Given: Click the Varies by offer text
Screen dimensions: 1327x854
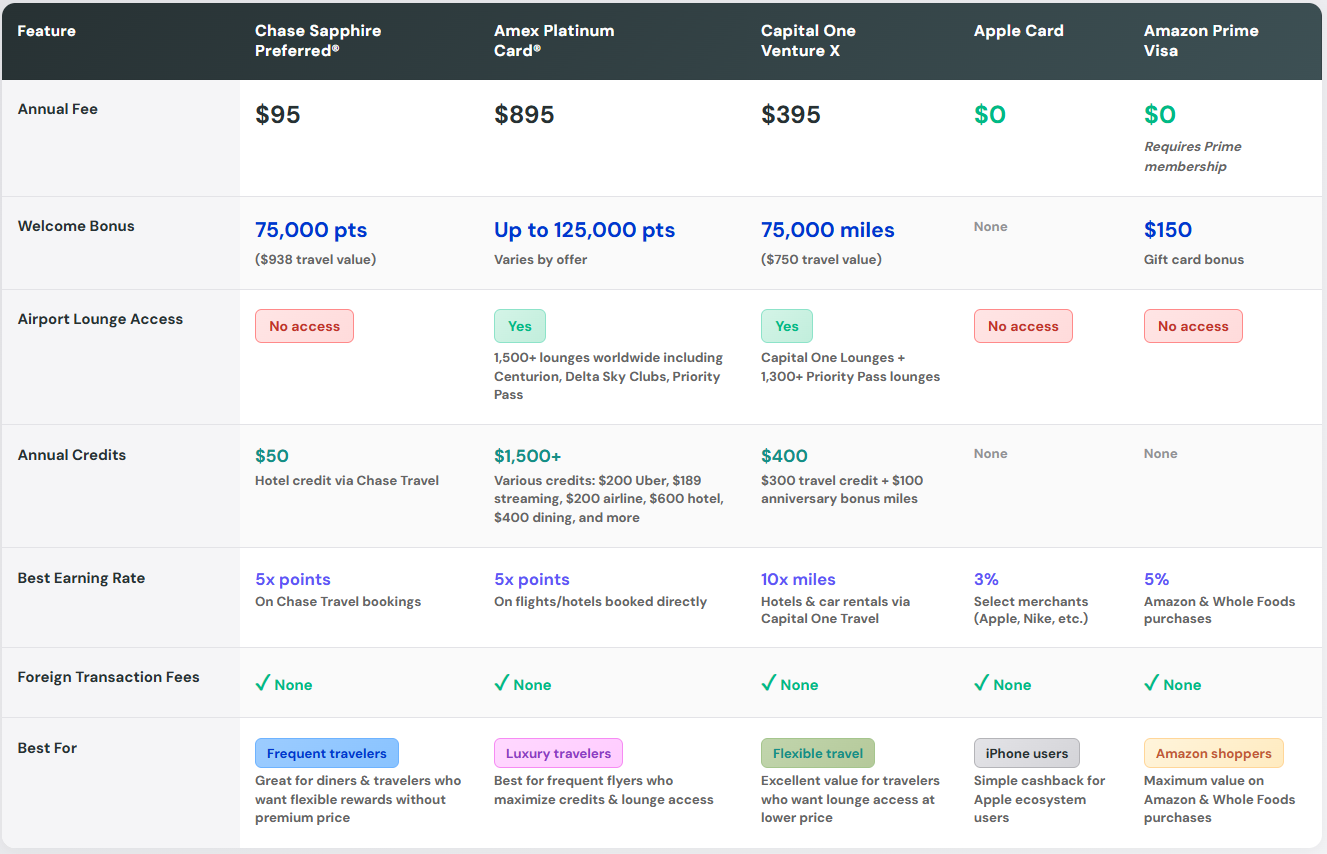Looking at the screenshot, I should pyautogui.click(x=541, y=259).
